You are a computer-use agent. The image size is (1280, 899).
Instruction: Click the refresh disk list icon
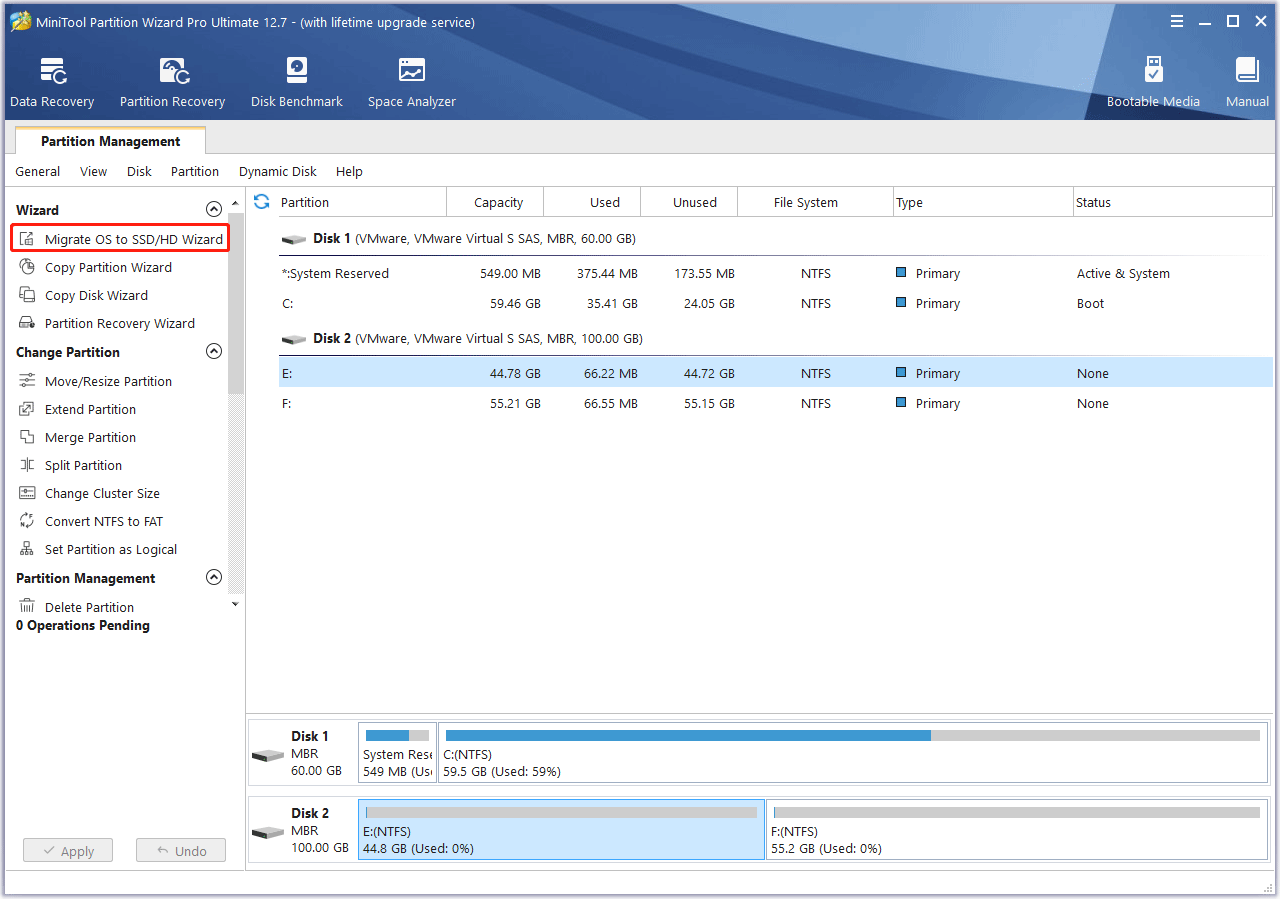click(x=262, y=202)
